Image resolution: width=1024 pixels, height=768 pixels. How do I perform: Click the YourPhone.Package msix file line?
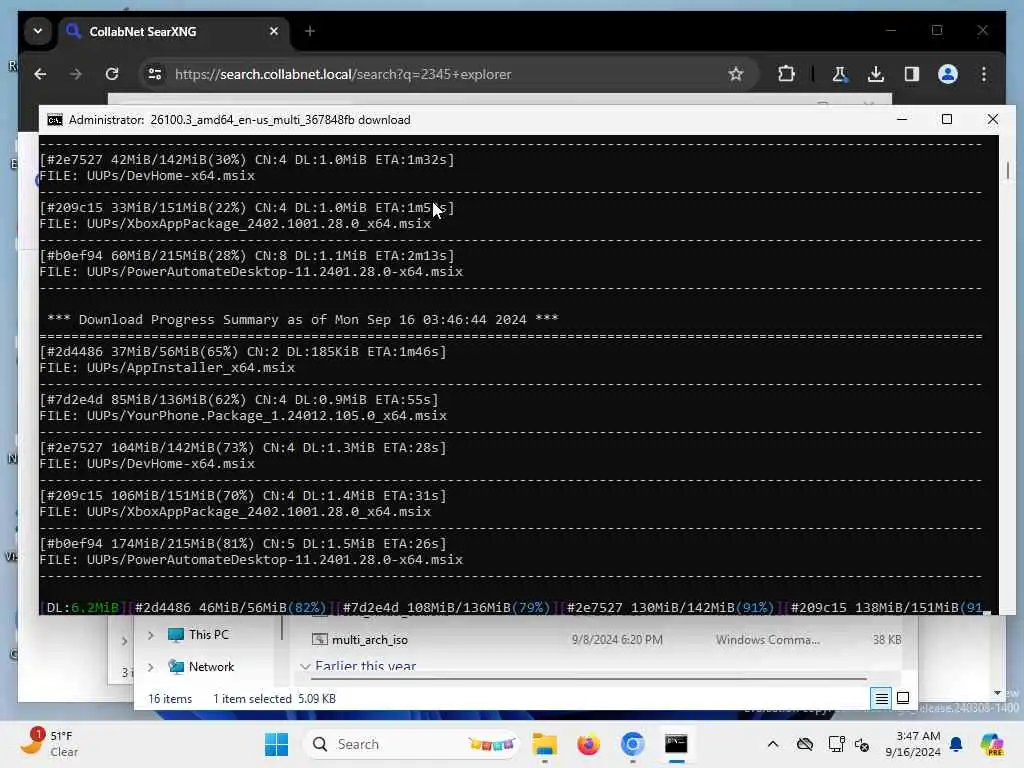(x=243, y=416)
